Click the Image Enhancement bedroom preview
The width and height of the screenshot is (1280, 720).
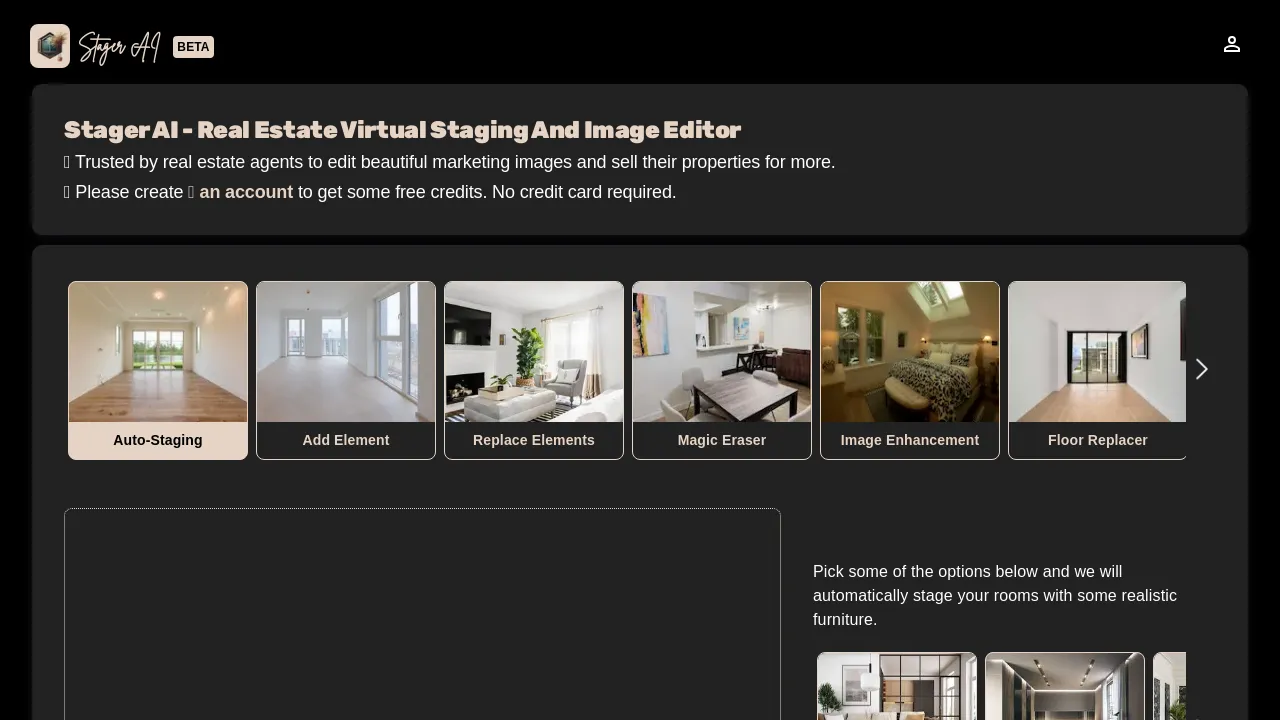909,352
